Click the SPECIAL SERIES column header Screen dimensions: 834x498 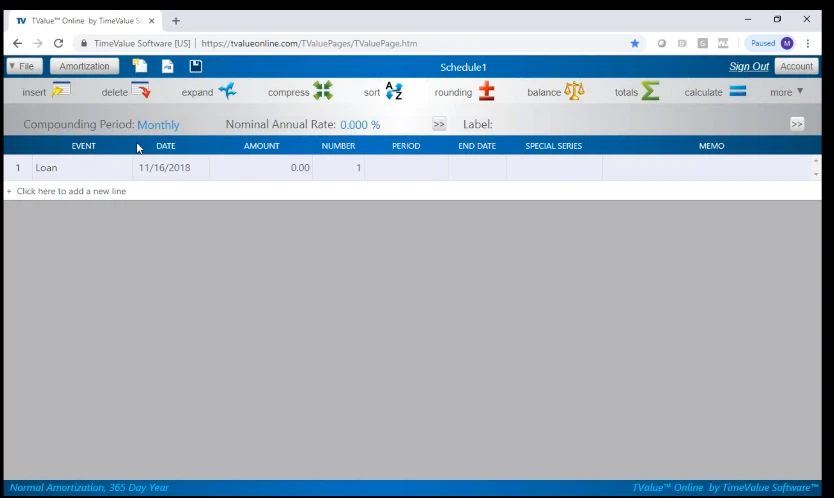click(554, 146)
